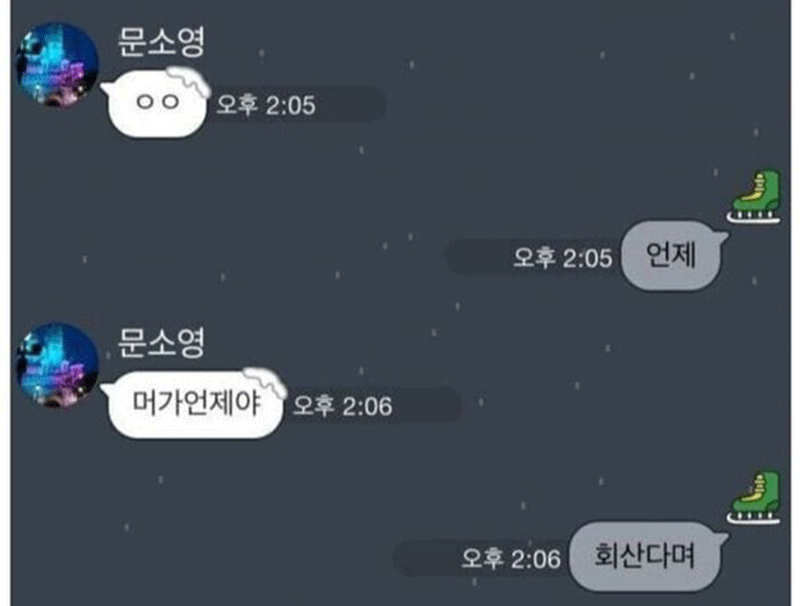Open 문소영's profile picture above the 'ㅇㅇ' message
The height and width of the screenshot is (606, 800).
pos(57,65)
